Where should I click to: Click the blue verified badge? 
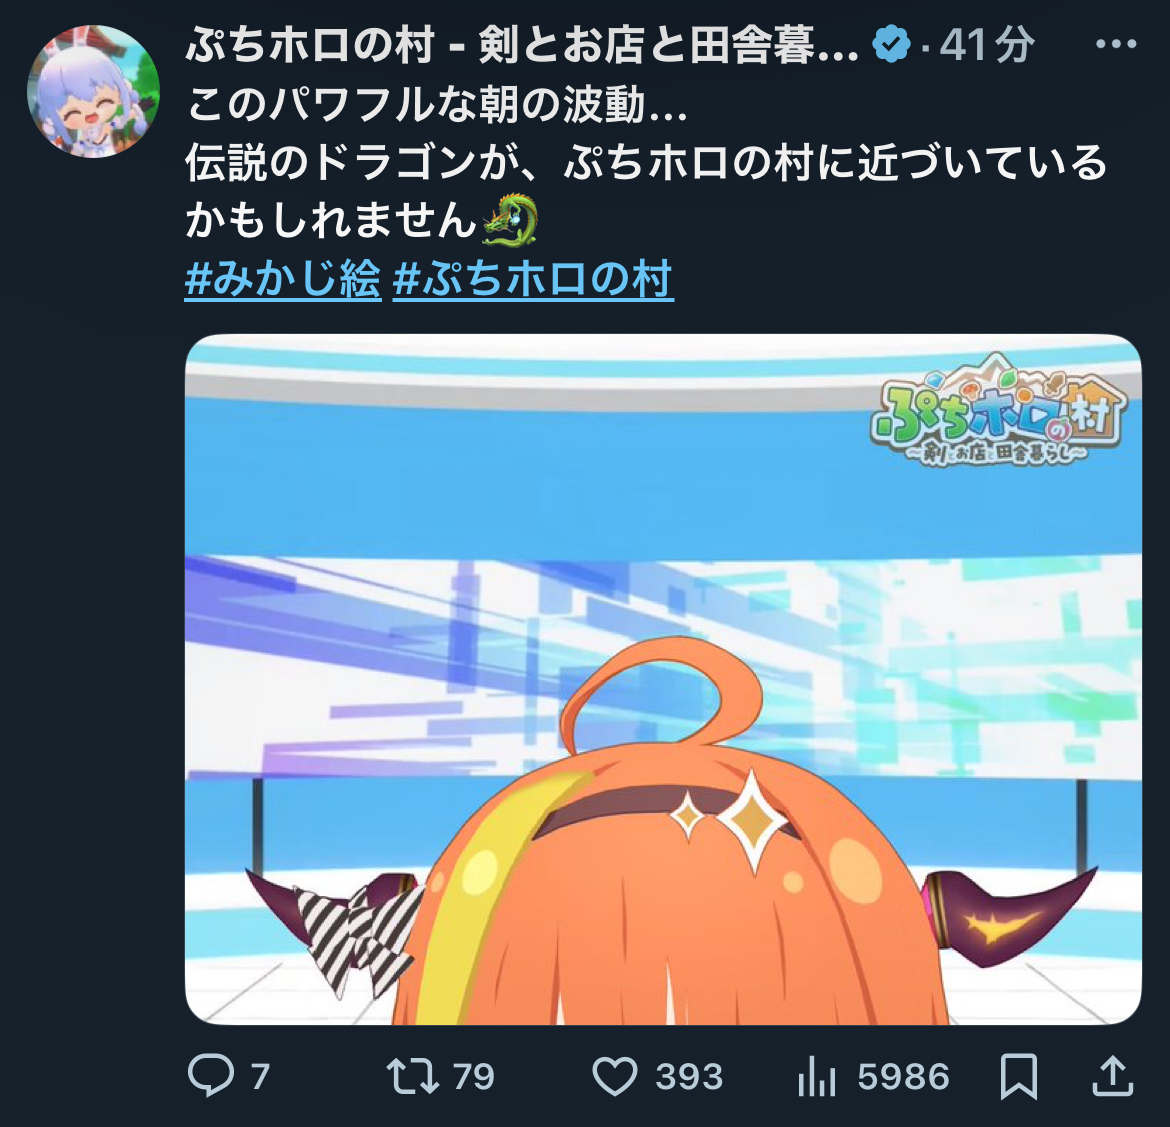point(892,44)
